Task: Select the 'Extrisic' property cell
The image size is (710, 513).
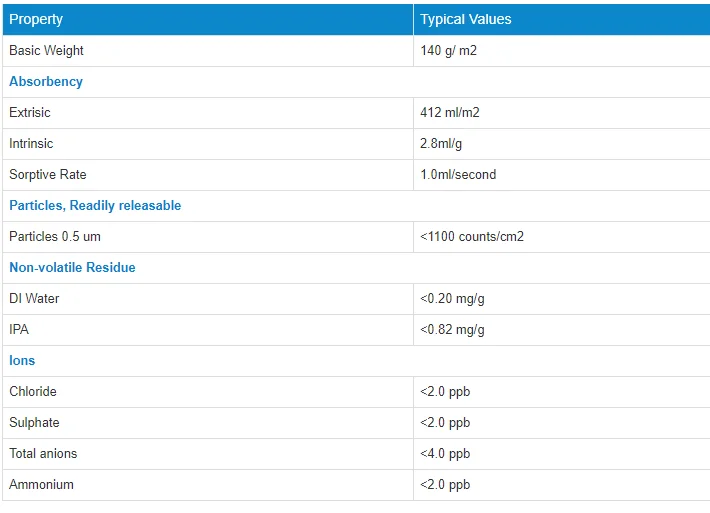Action: click(x=208, y=113)
